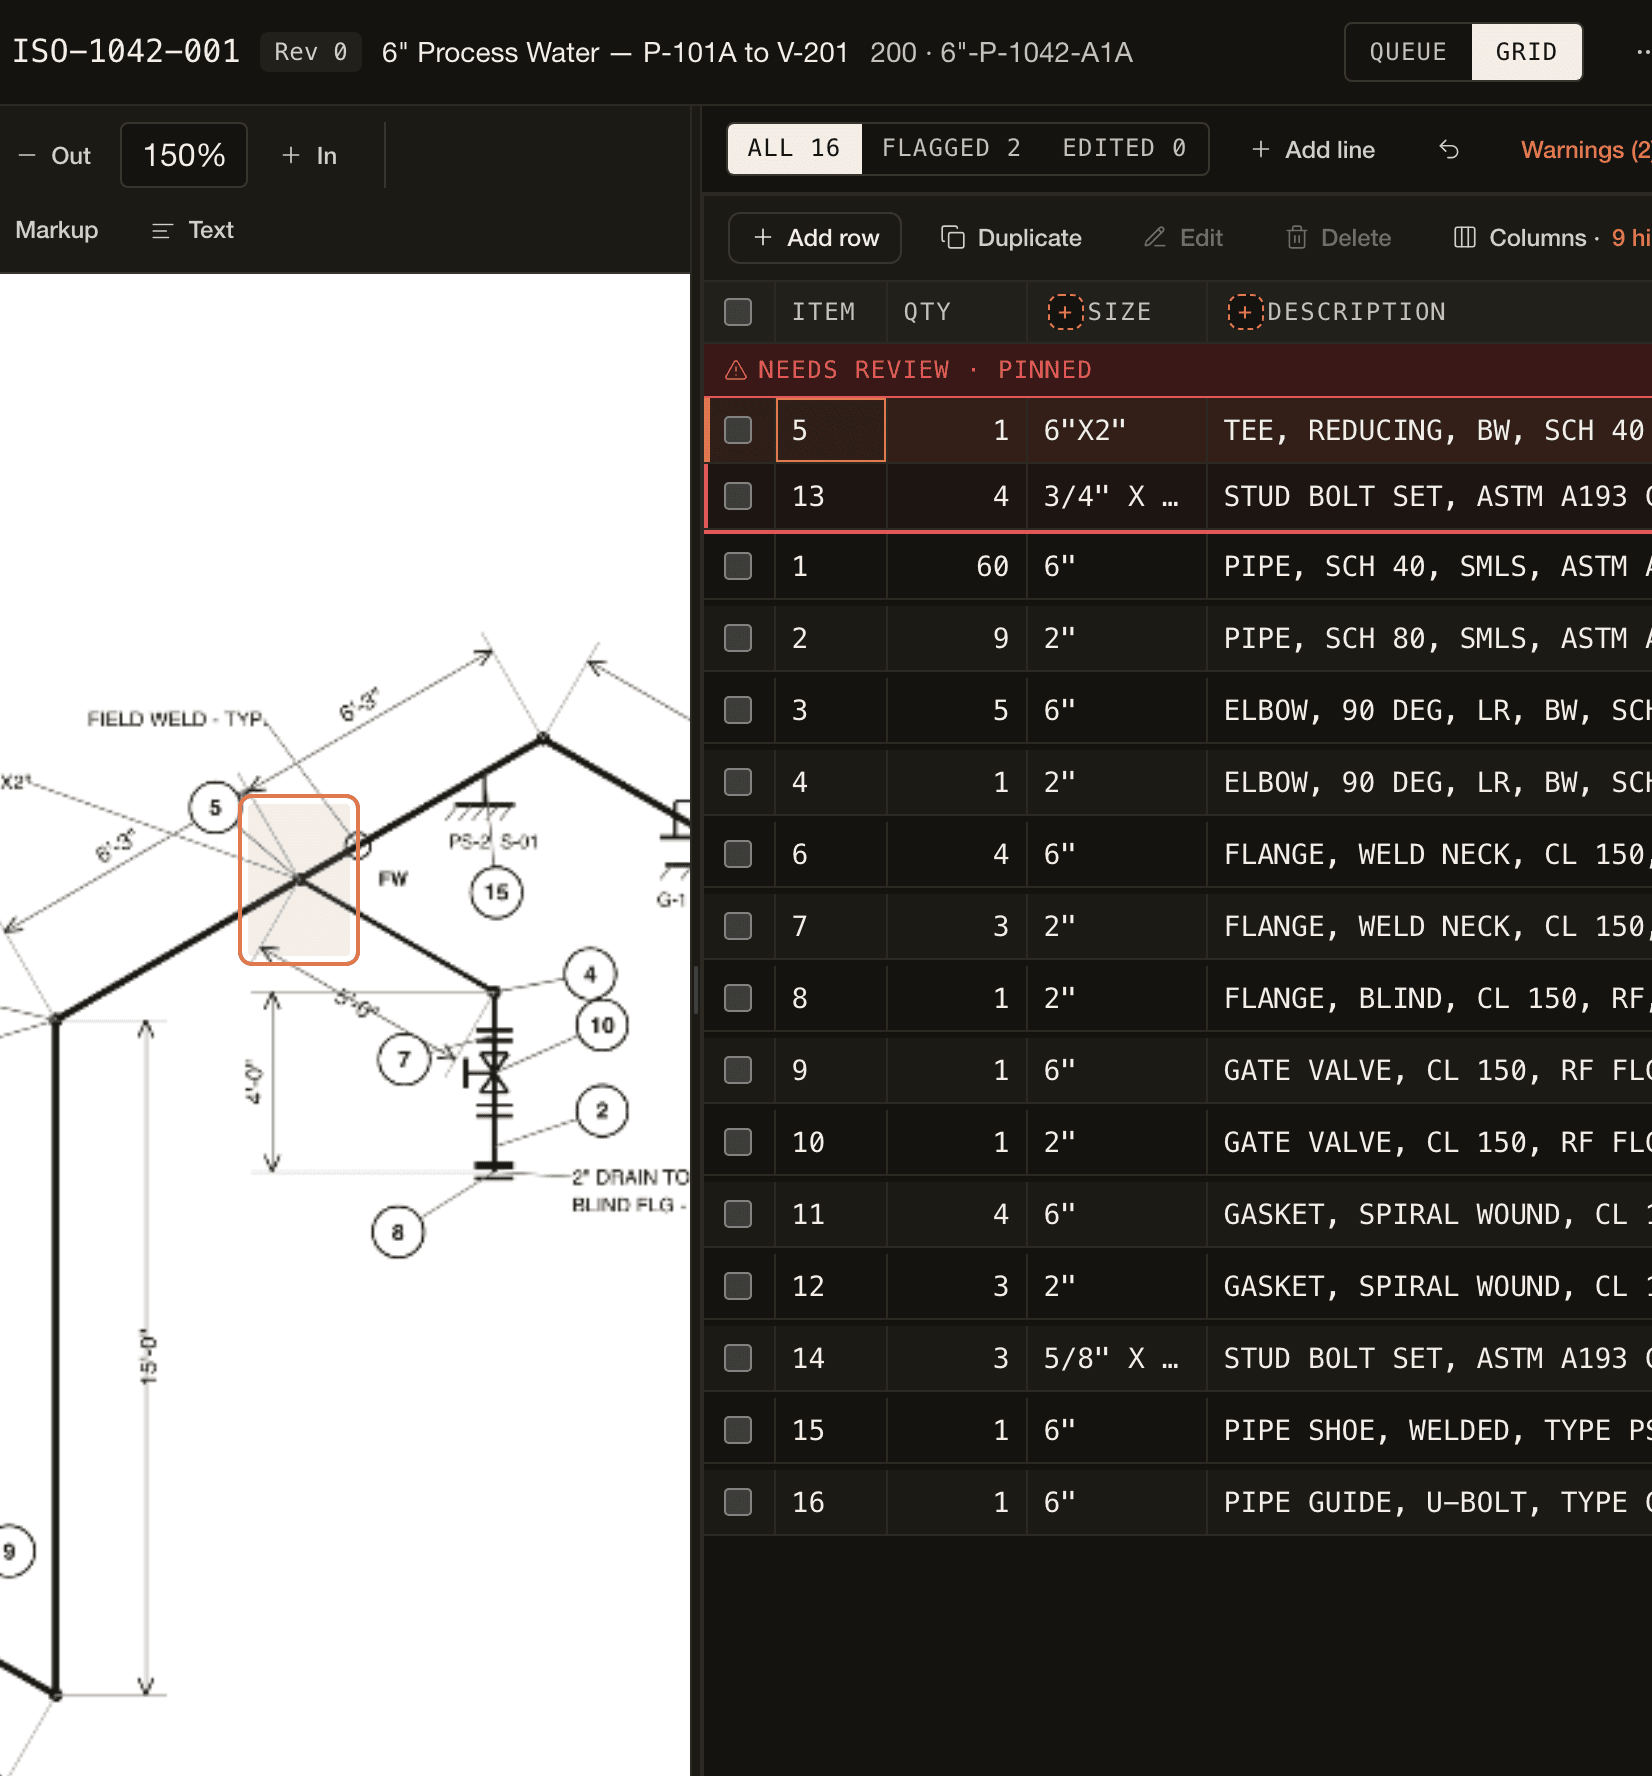Zoom in on the drawing

(309, 156)
